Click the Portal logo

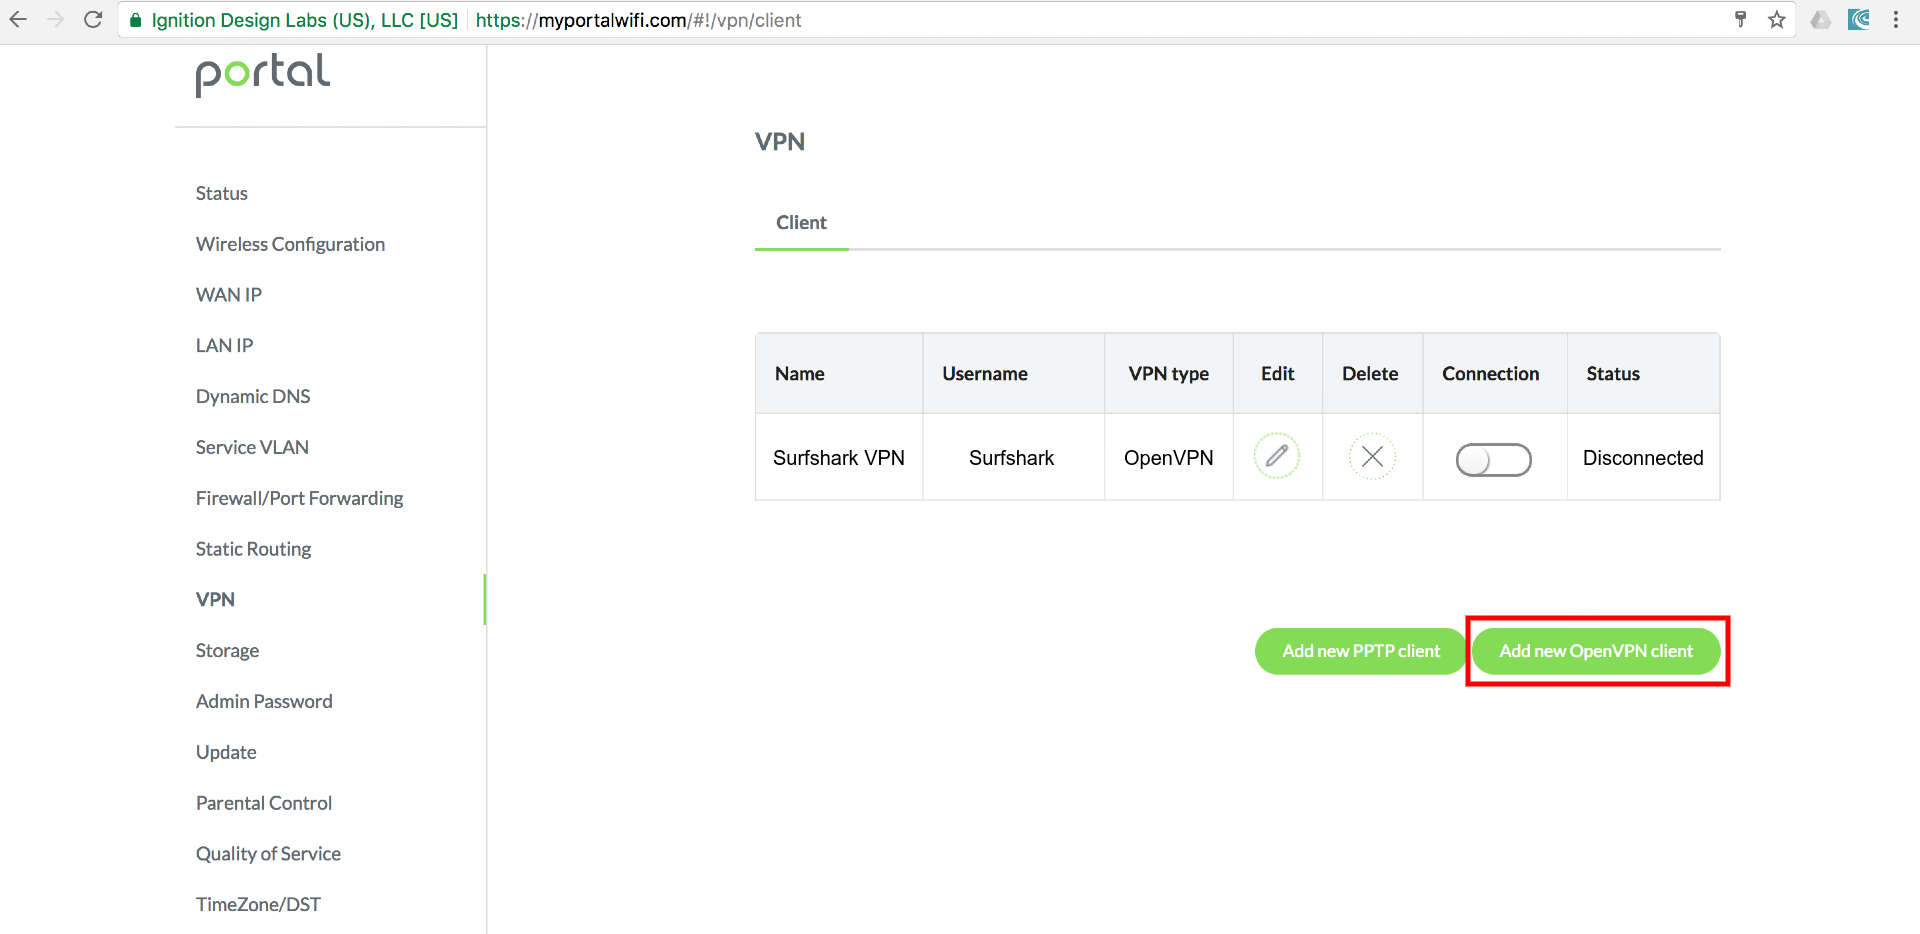point(262,74)
